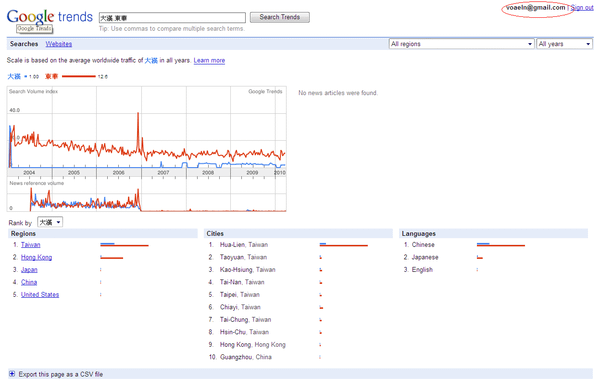Viewport: 600px width, 389px height.
Task: Switch to the Websites tab
Action: 59,44
